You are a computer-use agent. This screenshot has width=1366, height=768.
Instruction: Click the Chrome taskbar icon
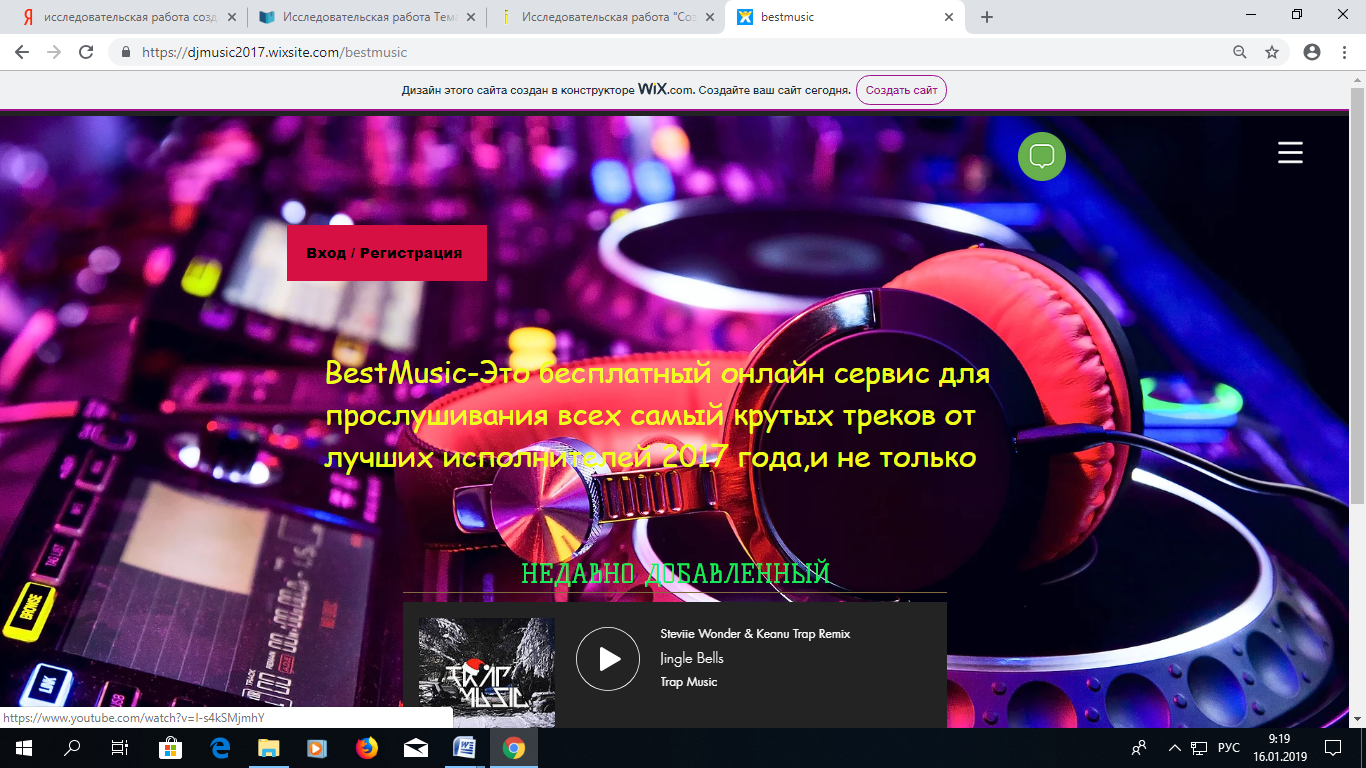pos(514,748)
